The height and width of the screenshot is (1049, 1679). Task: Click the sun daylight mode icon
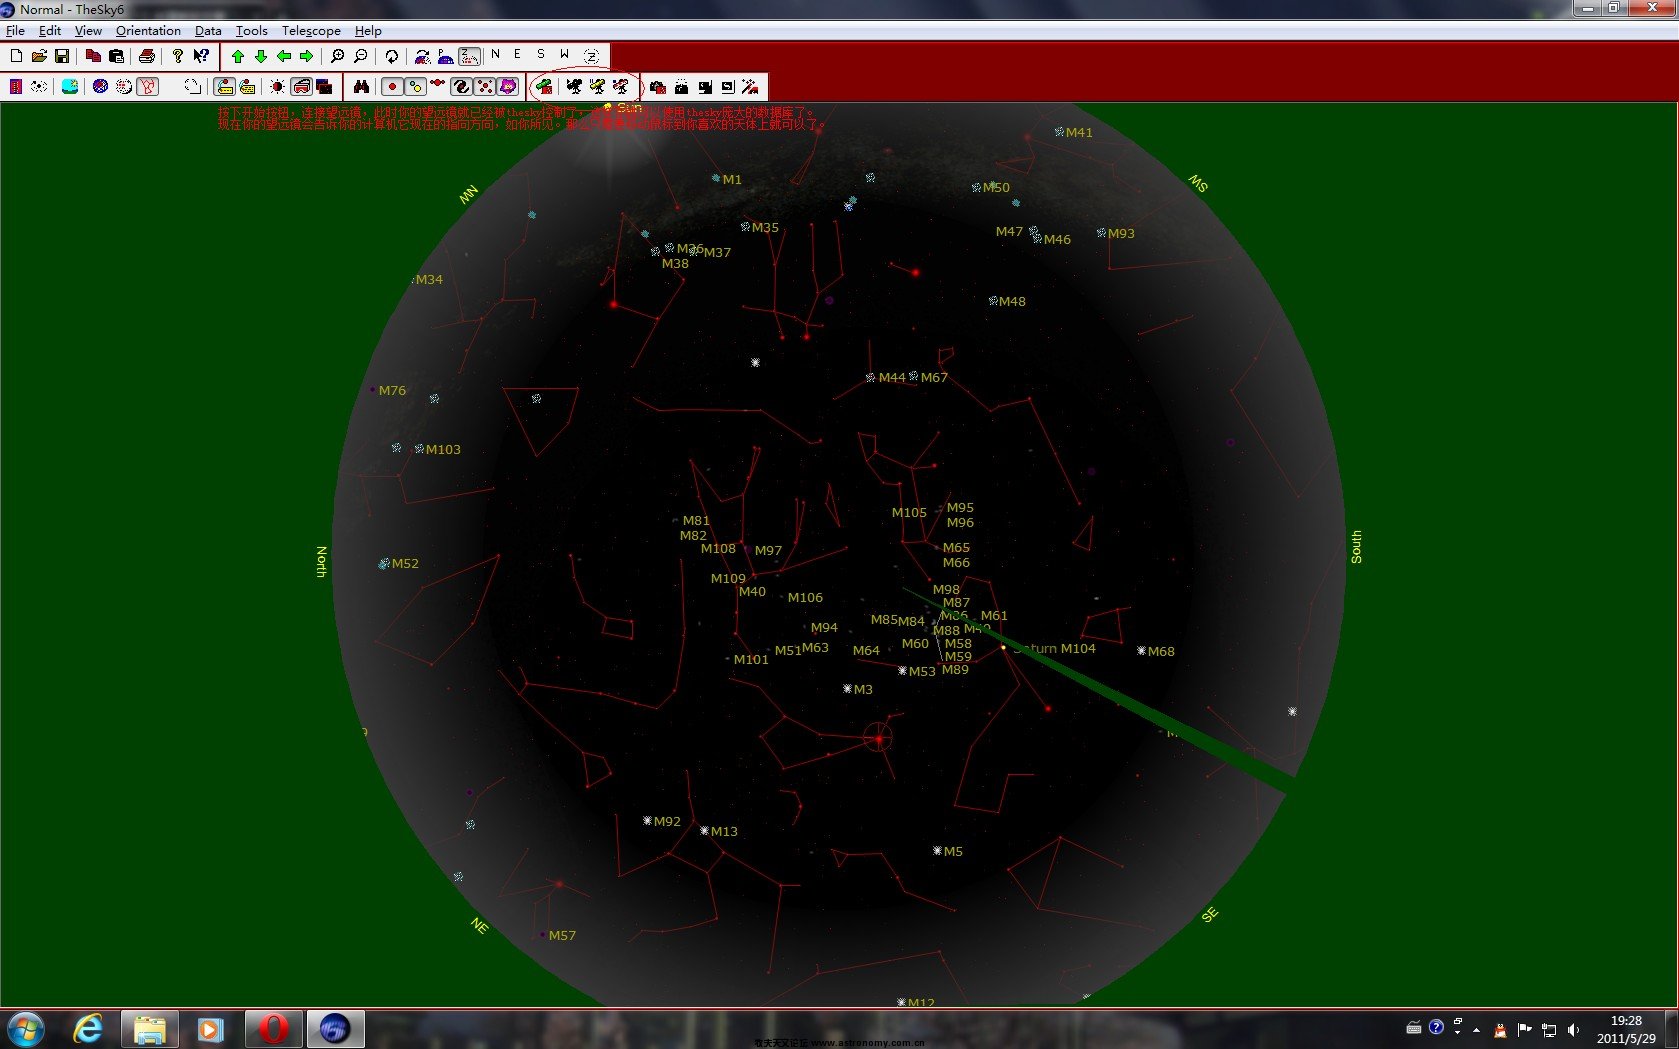click(277, 87)
